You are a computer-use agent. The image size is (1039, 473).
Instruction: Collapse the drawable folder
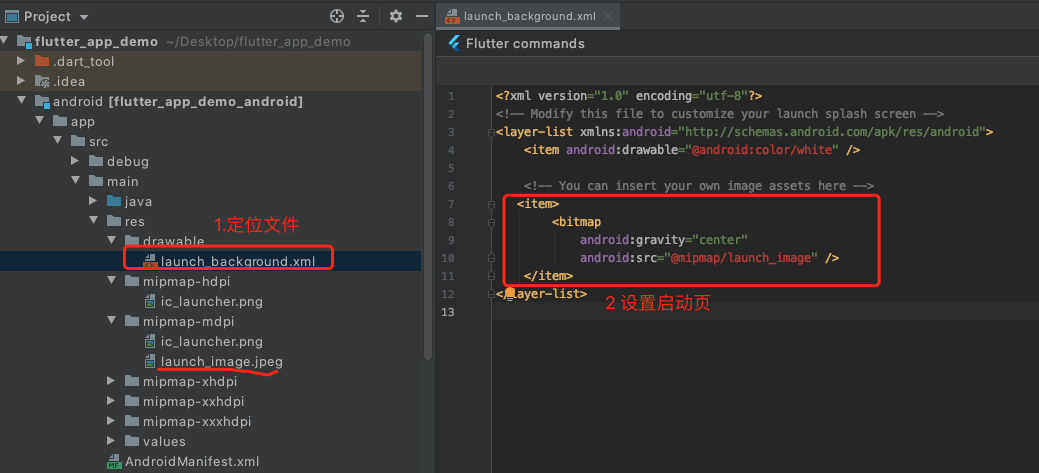(x=111, y=240)
